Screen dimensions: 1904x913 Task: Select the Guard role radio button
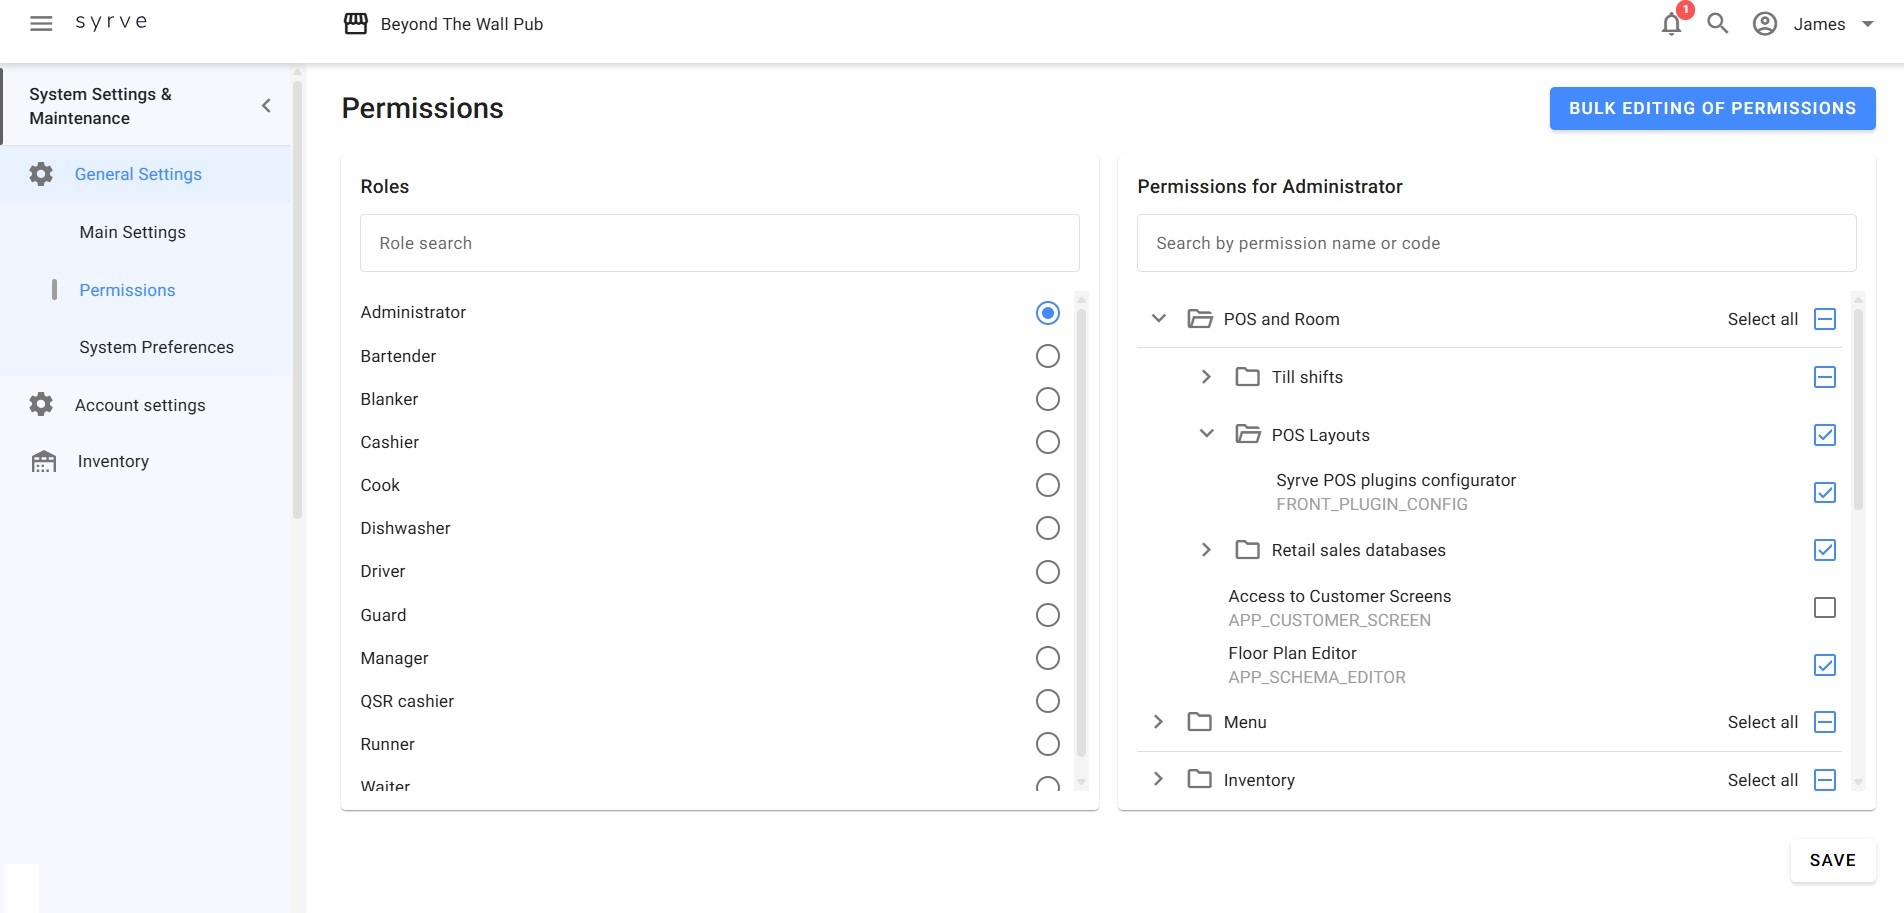coord(1047,615)
